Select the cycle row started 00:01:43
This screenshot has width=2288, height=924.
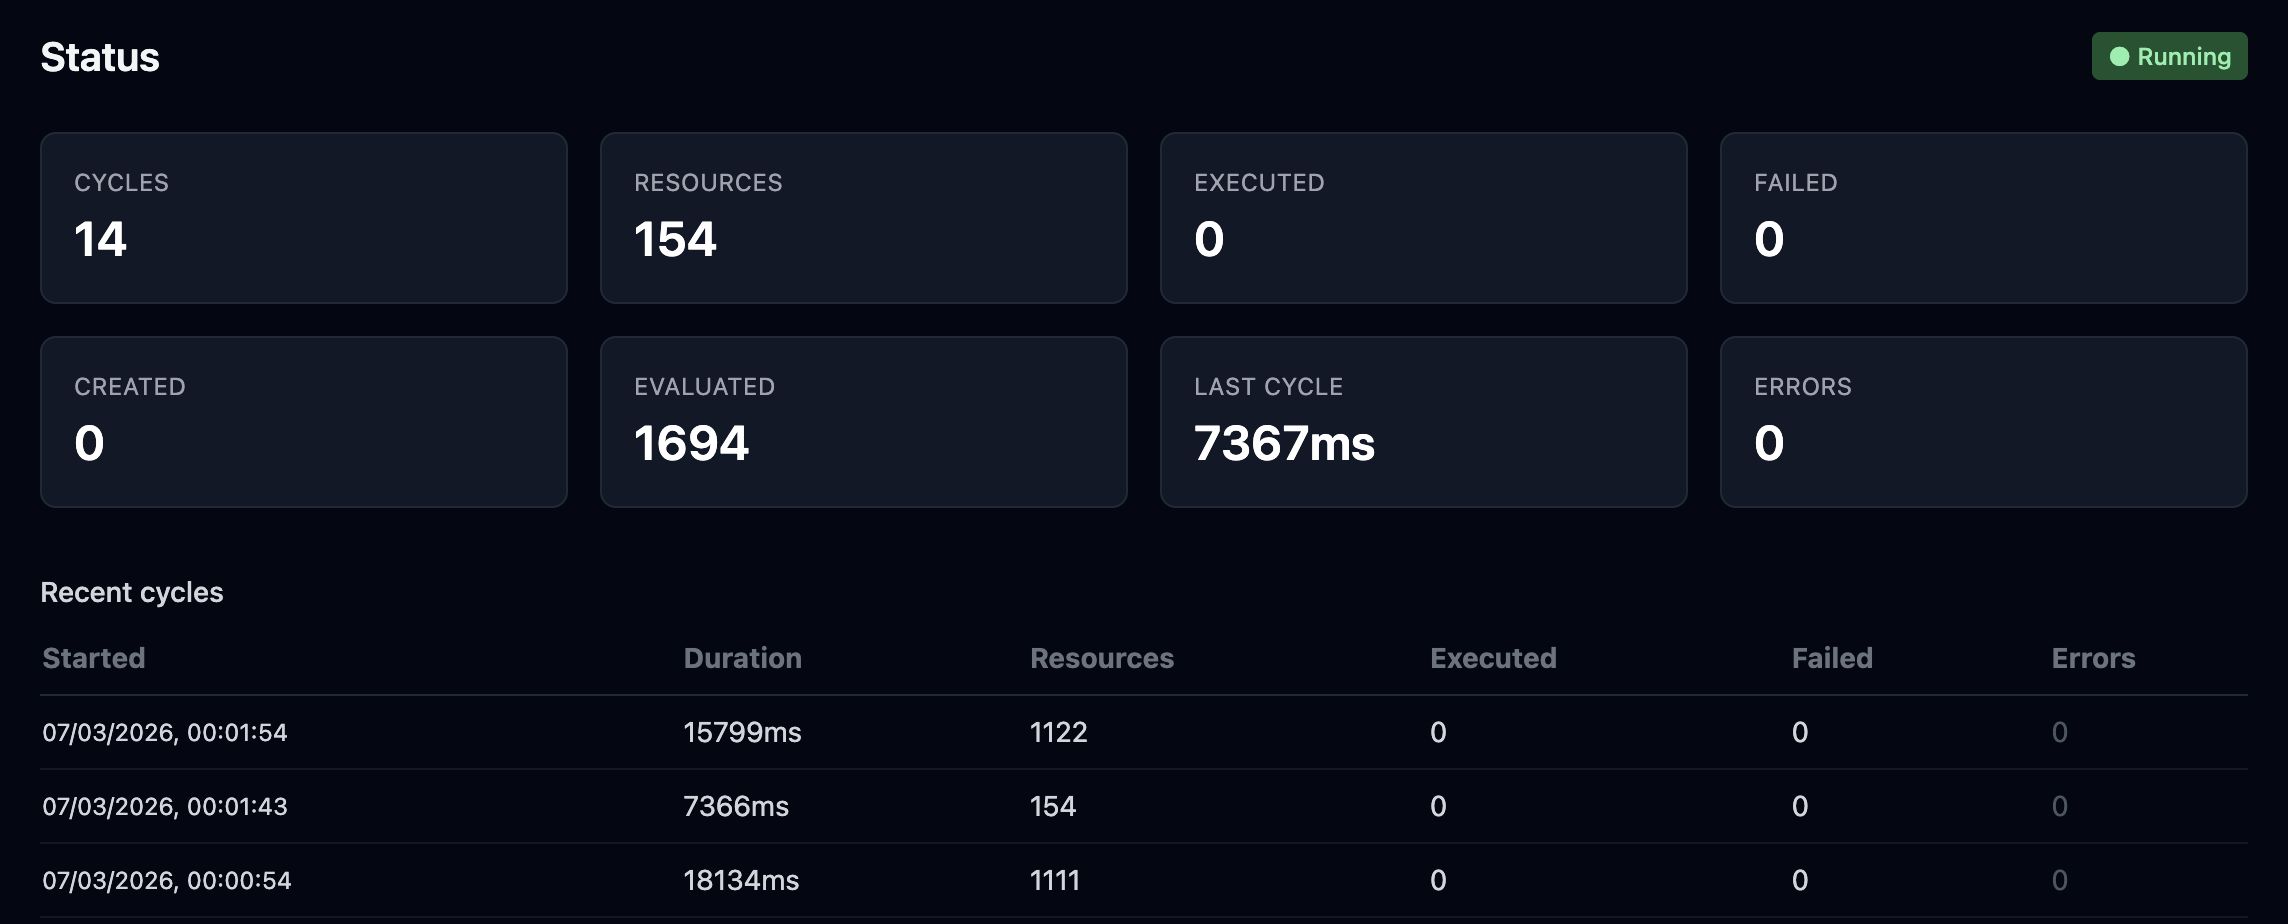tap(165, 807)
